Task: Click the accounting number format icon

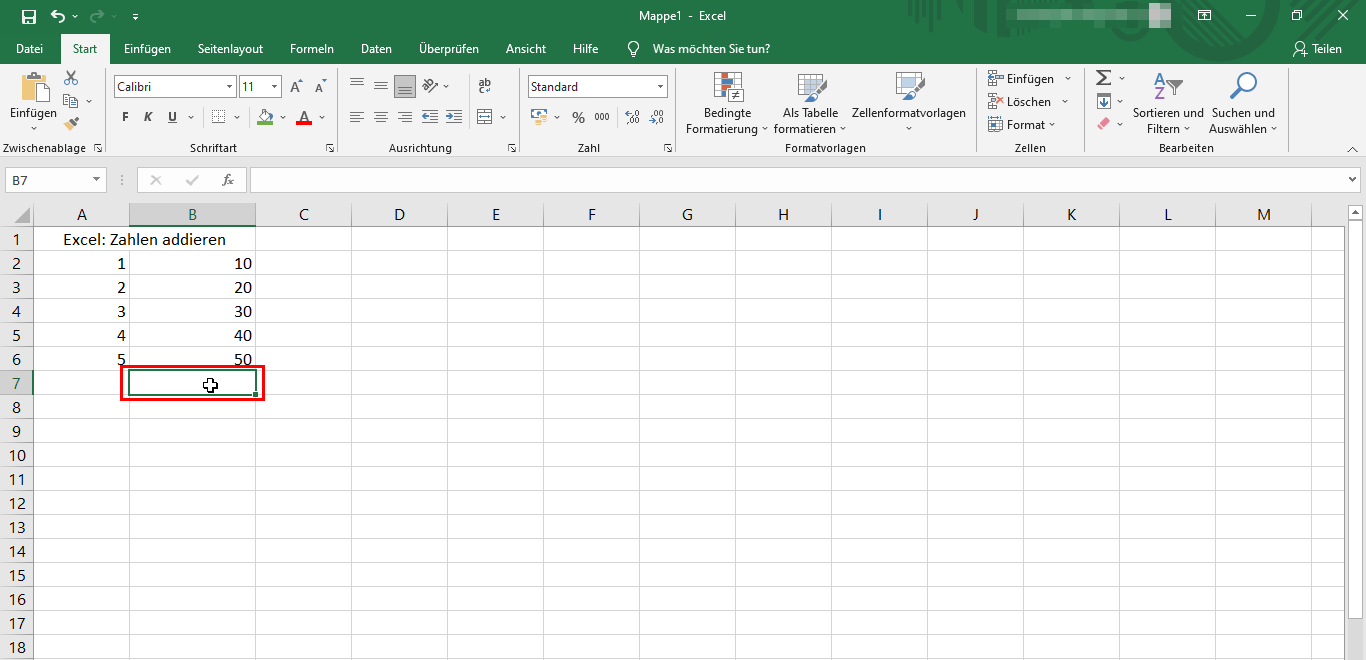Action: click(539, 117)
